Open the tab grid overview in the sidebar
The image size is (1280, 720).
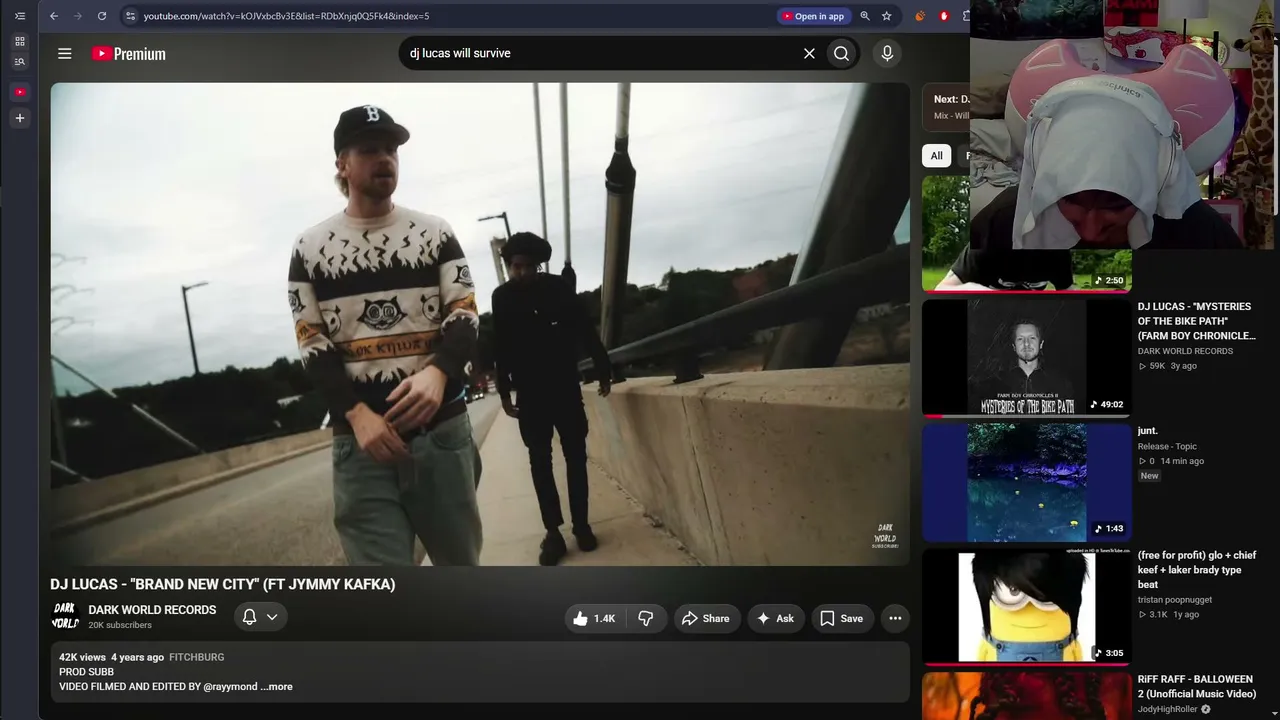(20, 42)
